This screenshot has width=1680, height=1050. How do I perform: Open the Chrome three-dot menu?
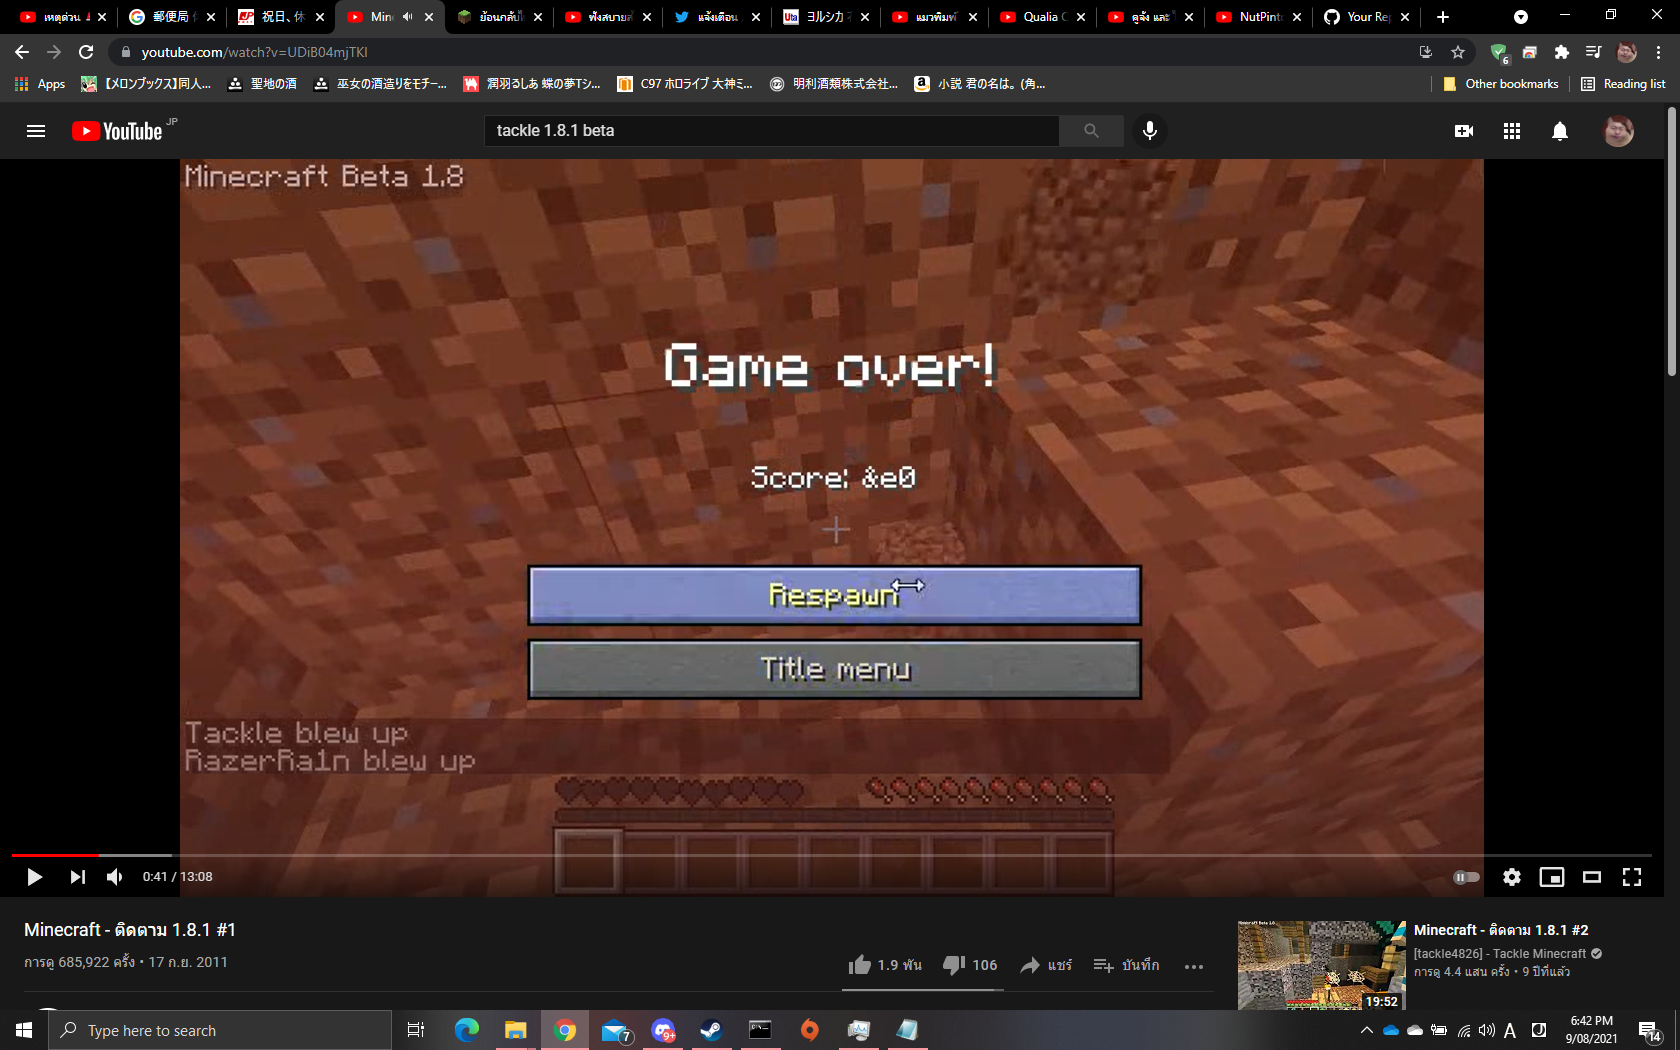1658,52
